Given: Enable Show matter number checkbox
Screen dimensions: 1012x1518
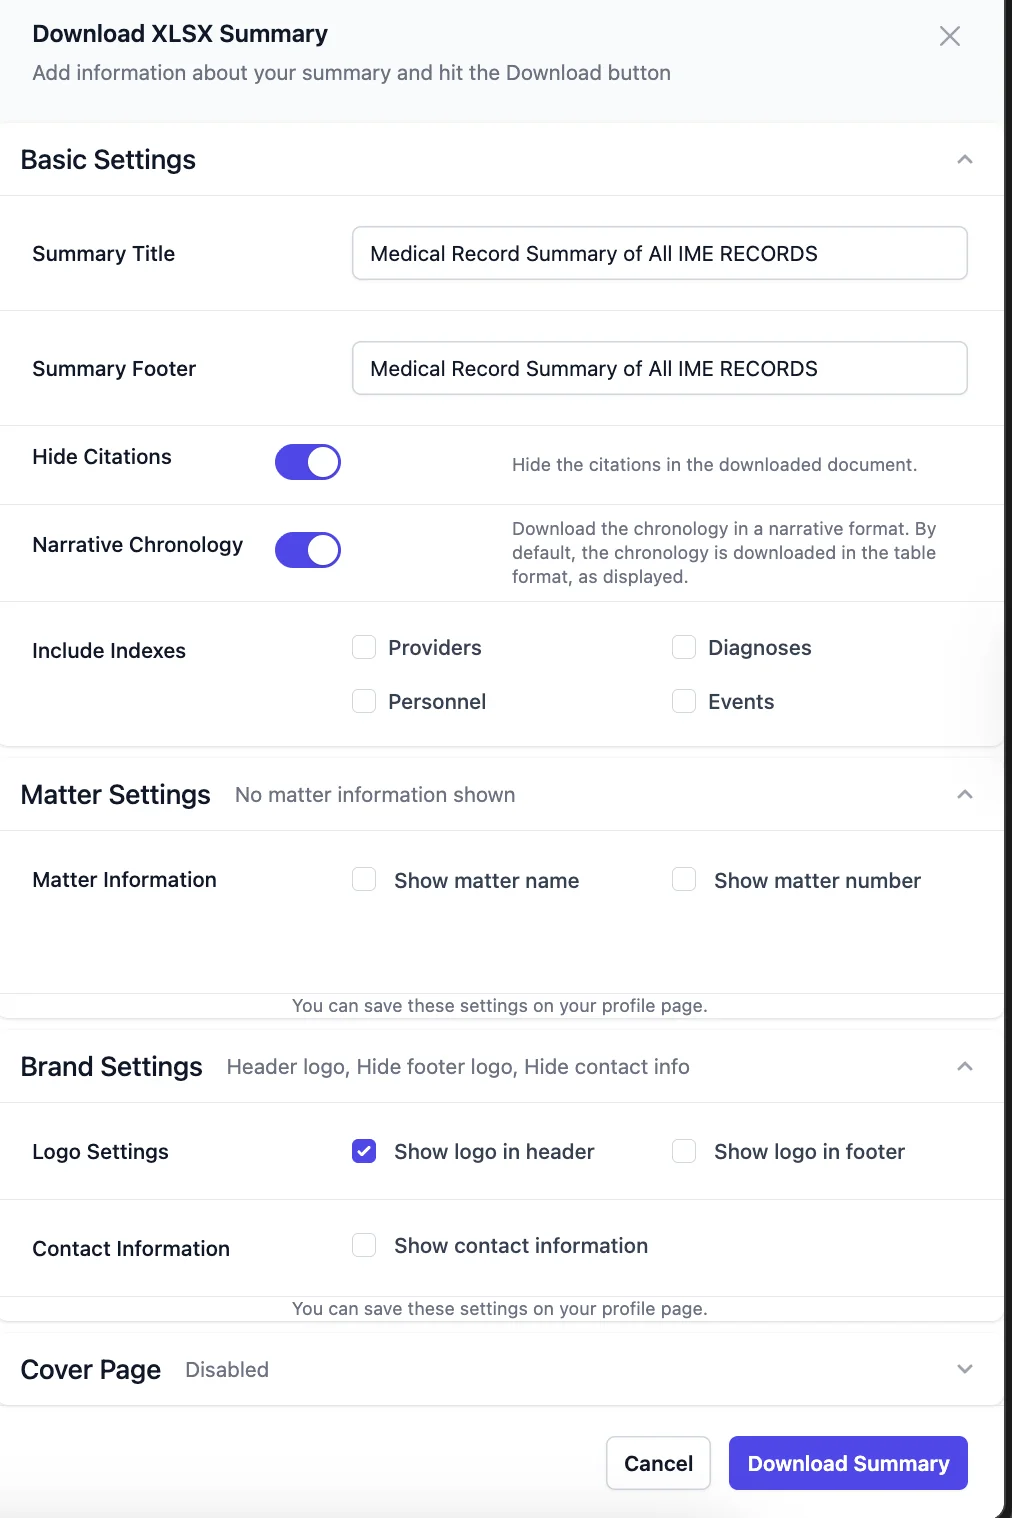Looking at the screenshot, I should point(684,880).
